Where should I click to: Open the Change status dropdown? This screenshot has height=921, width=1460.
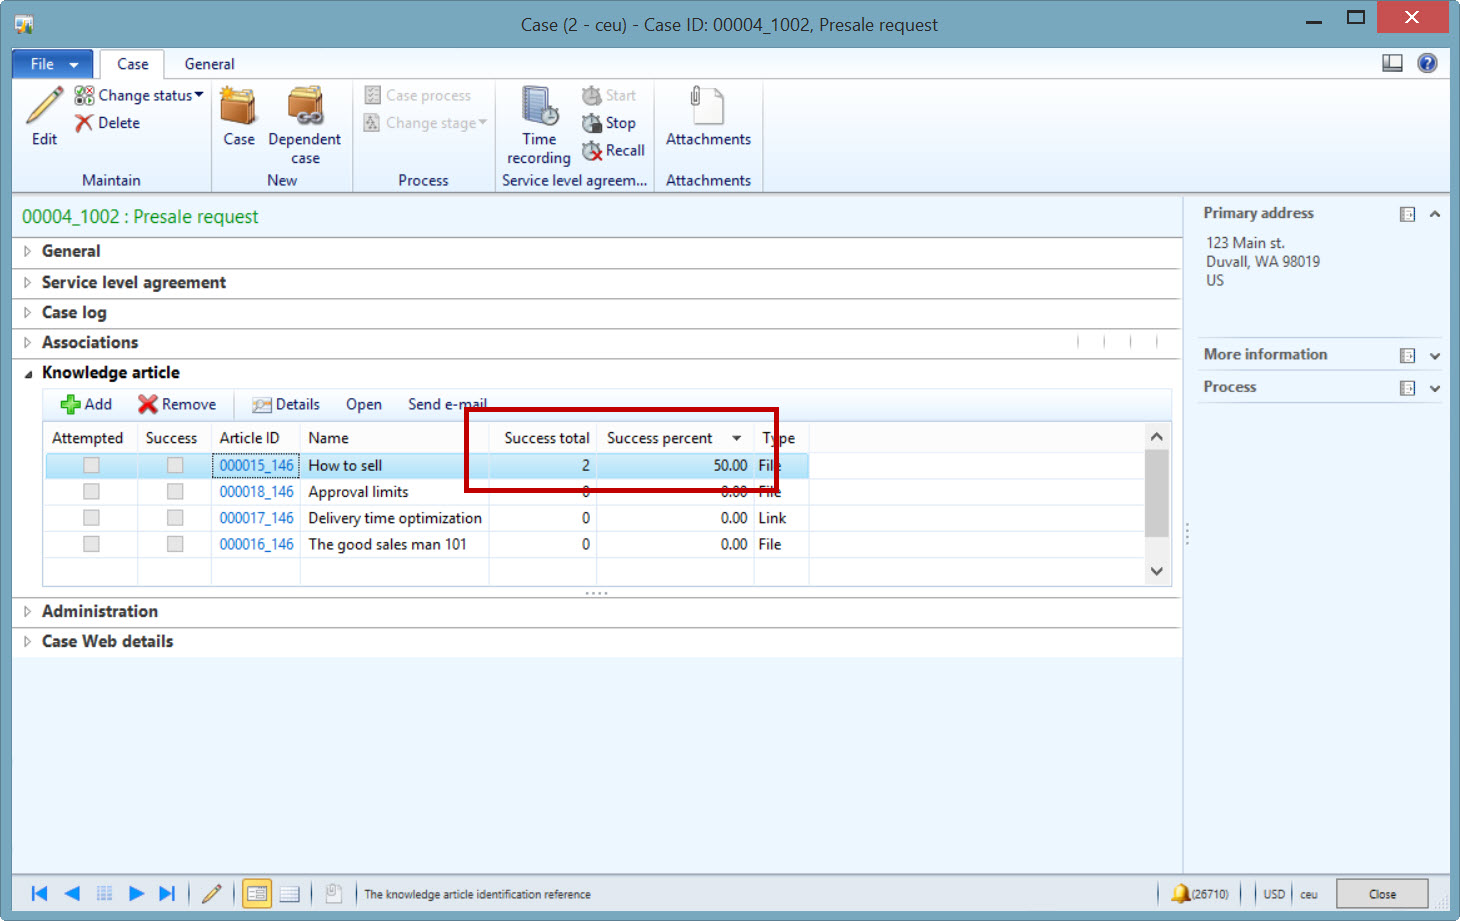pyautogui.click(x=140, y=95)
